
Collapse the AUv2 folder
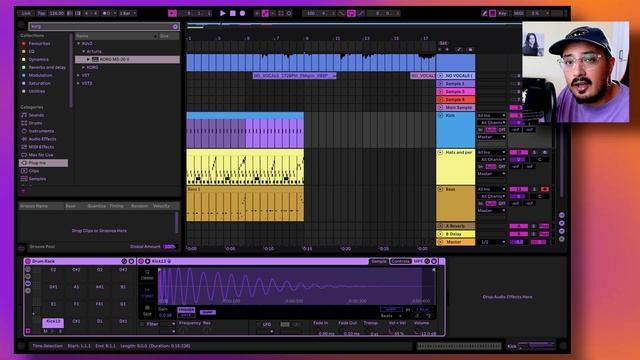pyautogui.click(x=79, y=43)
